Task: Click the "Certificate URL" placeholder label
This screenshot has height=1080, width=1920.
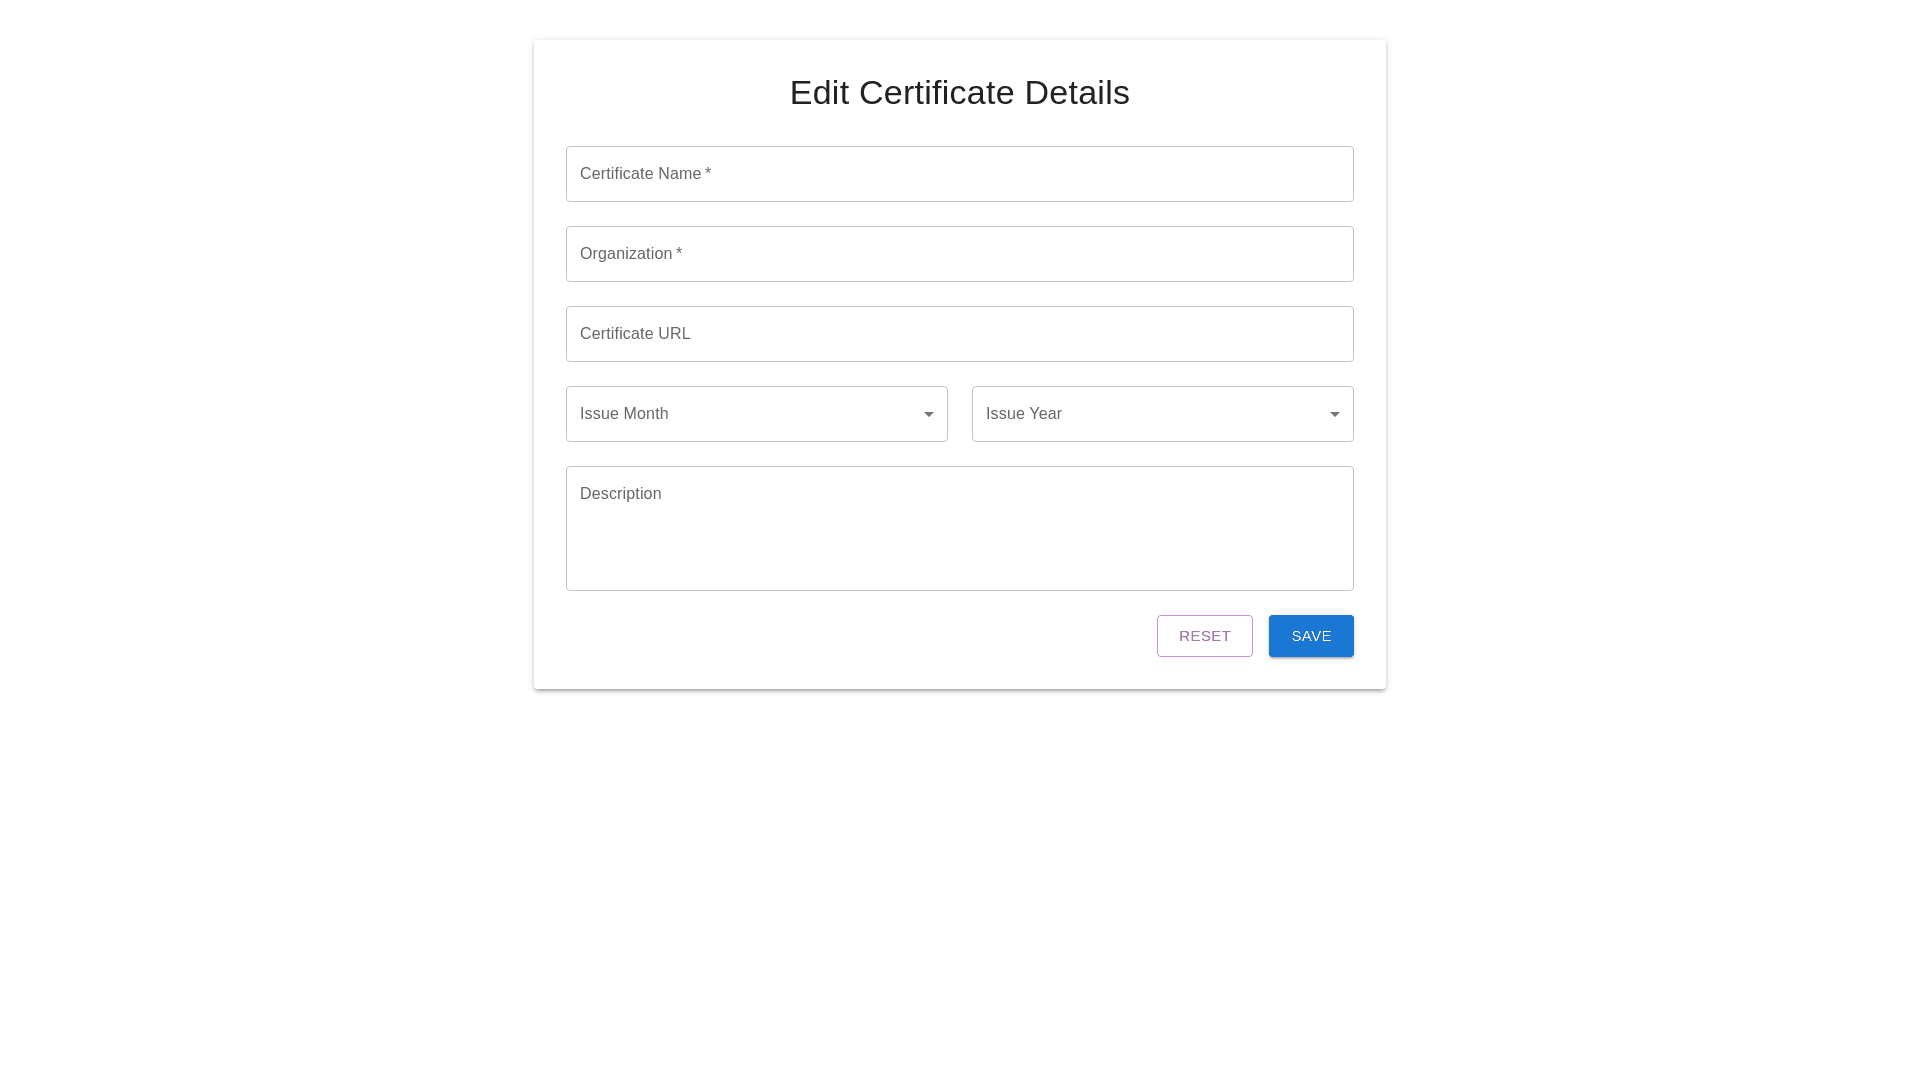Action: (x=635, y=334)
